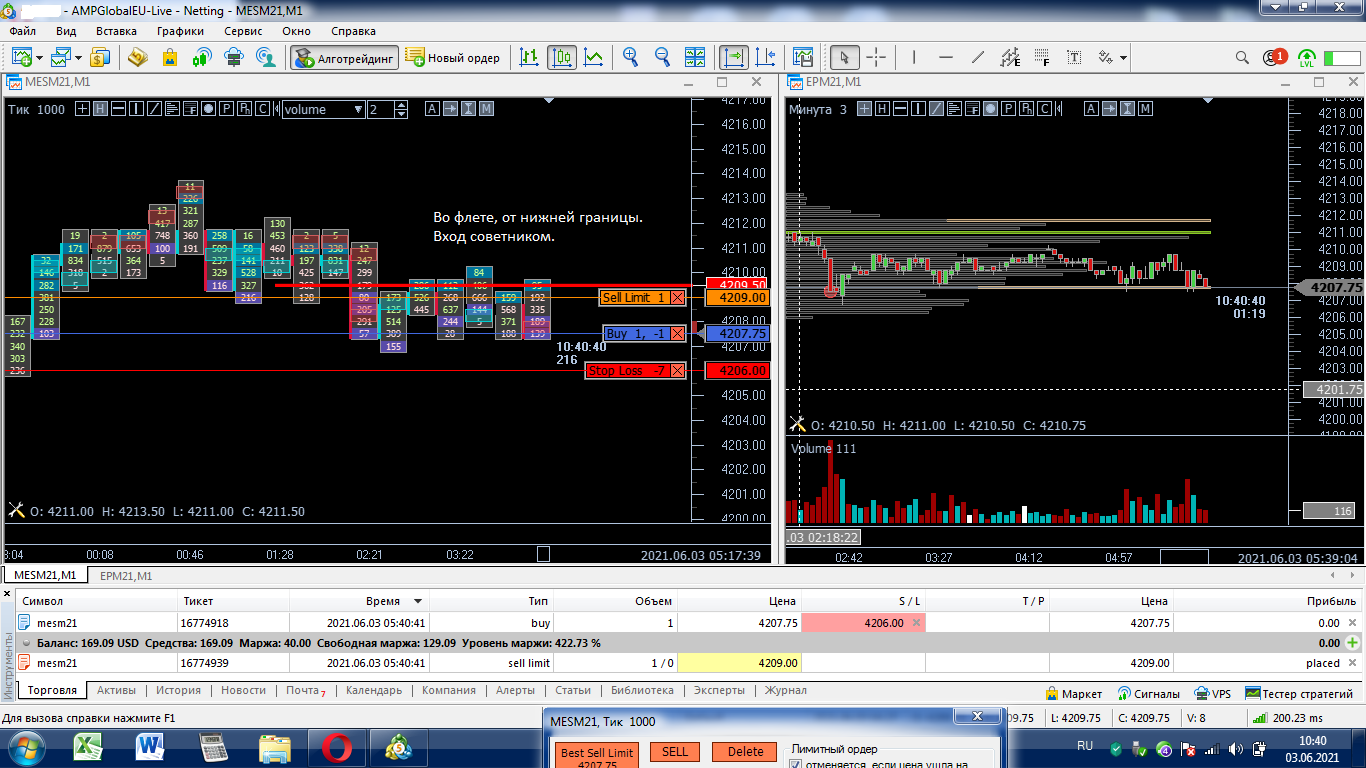Zoom out on the chart

point(662,58)
